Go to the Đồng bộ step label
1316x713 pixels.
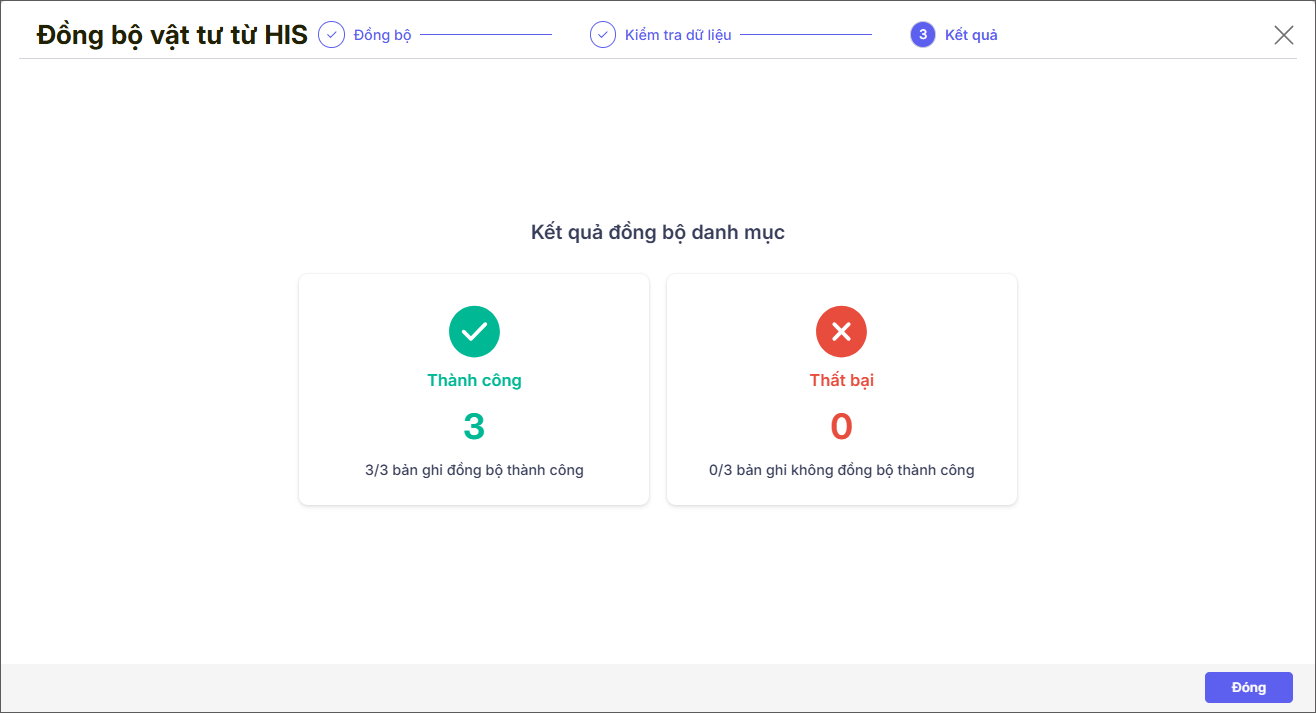pos(382,35)
